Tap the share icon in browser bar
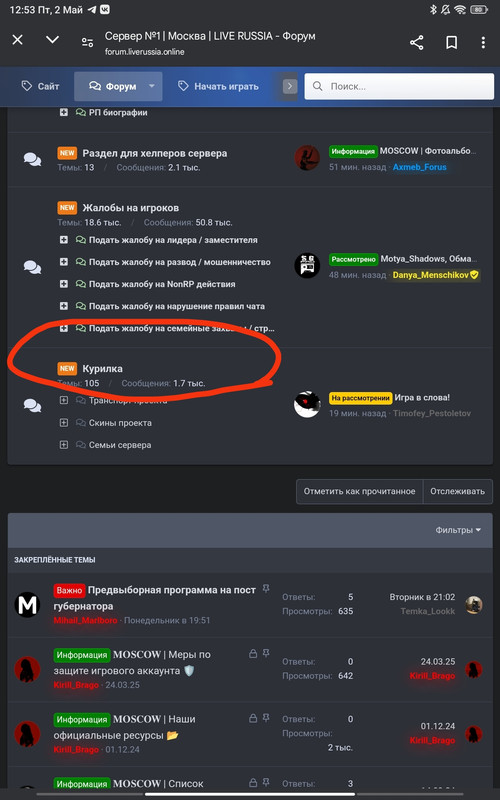The height and width of the screenshot is (800, 500). (416, 42)
